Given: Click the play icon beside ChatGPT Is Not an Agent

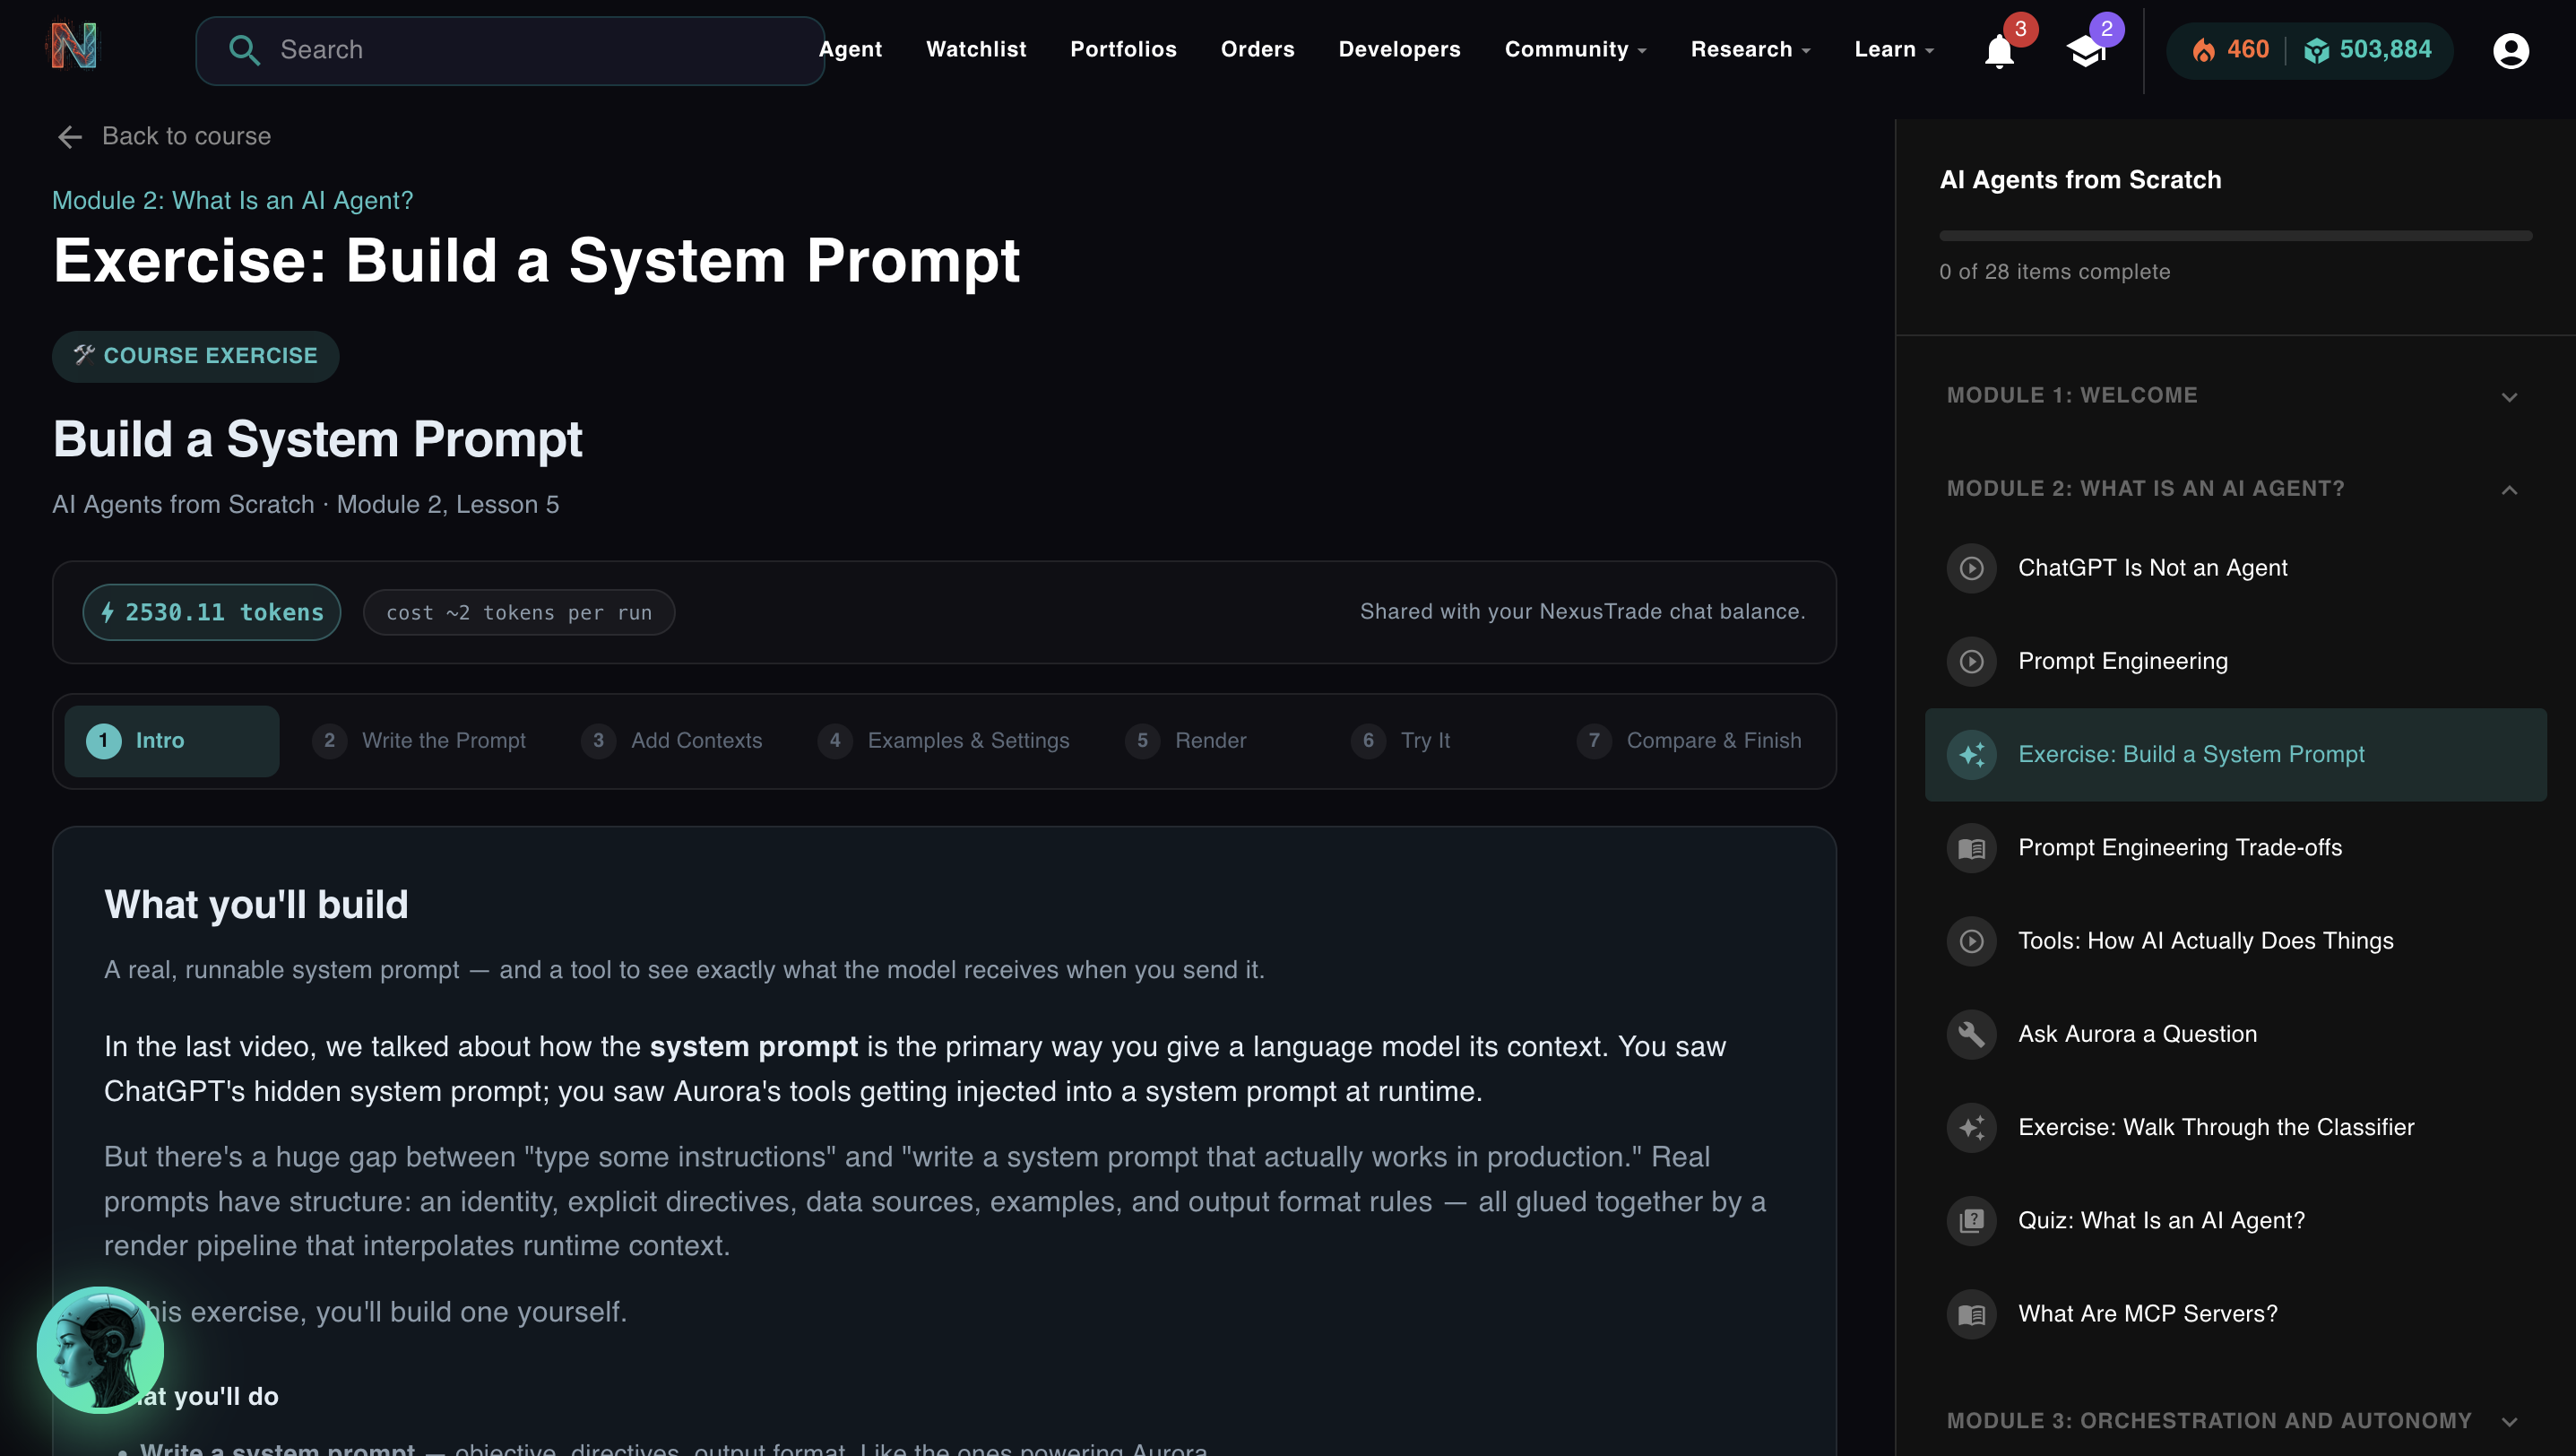Looking at the screenshot, I should 1971,568.
